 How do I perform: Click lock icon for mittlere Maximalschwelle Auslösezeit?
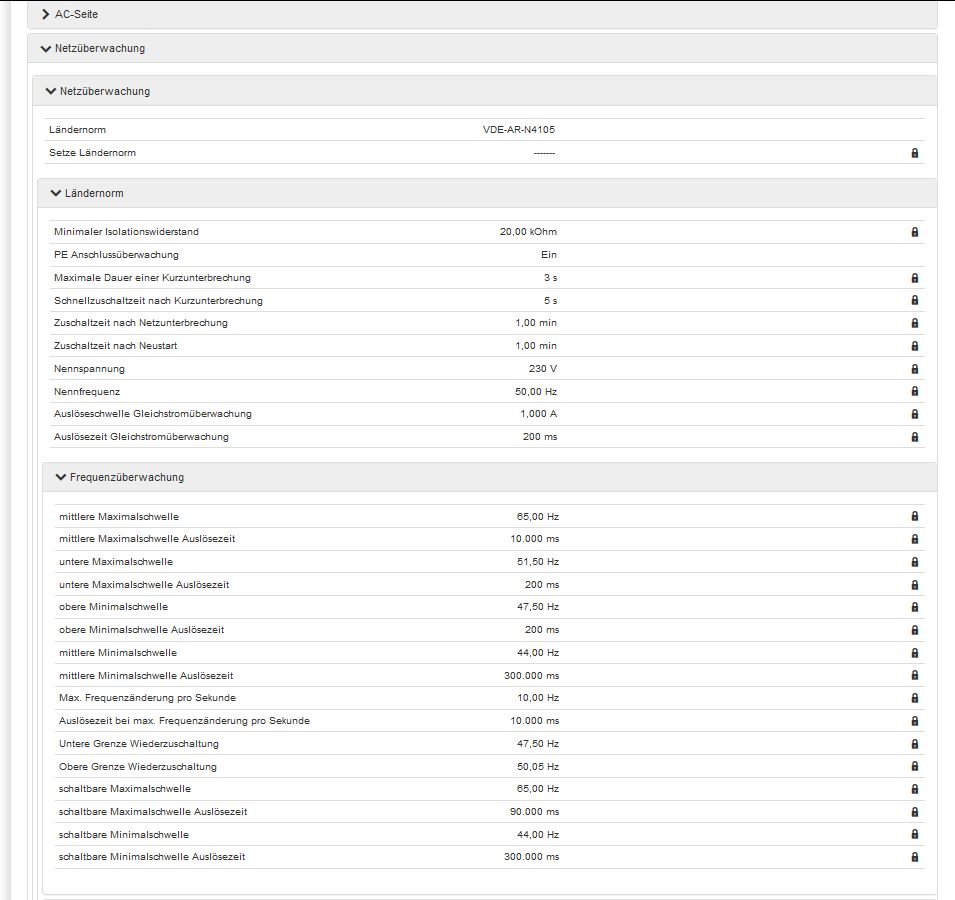click(x=914, y=539)
